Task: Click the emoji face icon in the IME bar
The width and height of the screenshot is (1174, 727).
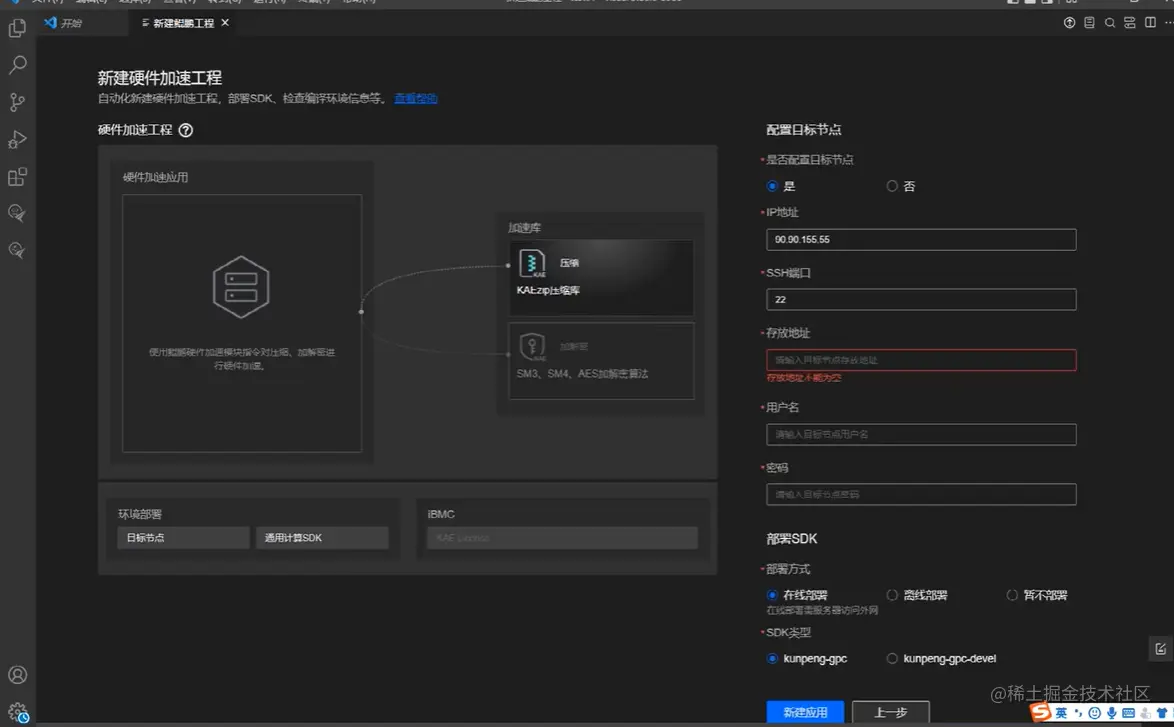Action: (x=1095, y=713)
